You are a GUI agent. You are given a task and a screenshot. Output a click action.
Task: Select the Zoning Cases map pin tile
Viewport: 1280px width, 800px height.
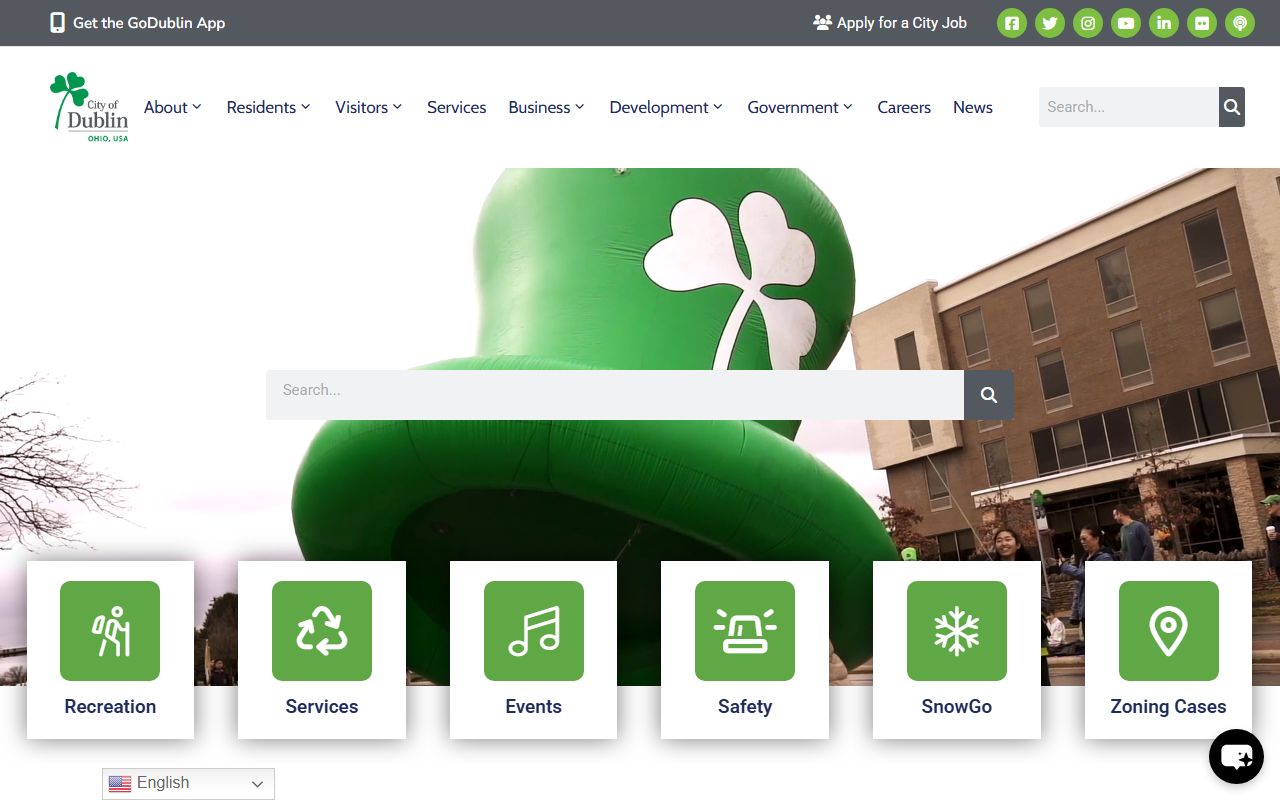(1168, 649)
